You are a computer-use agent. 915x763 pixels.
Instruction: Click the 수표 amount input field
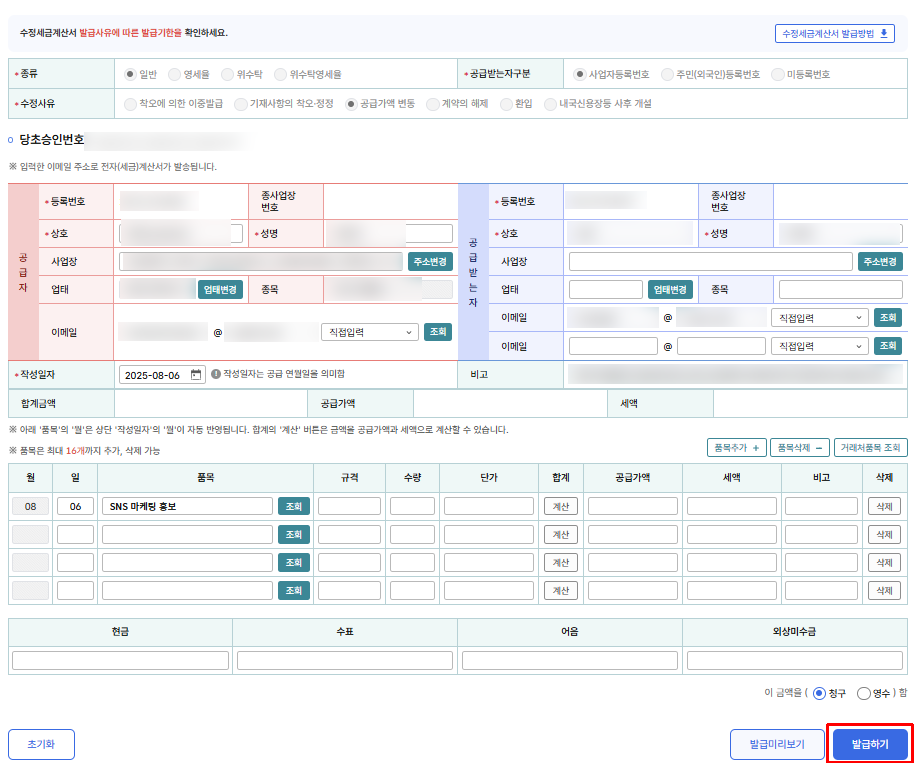coord(345,660)
